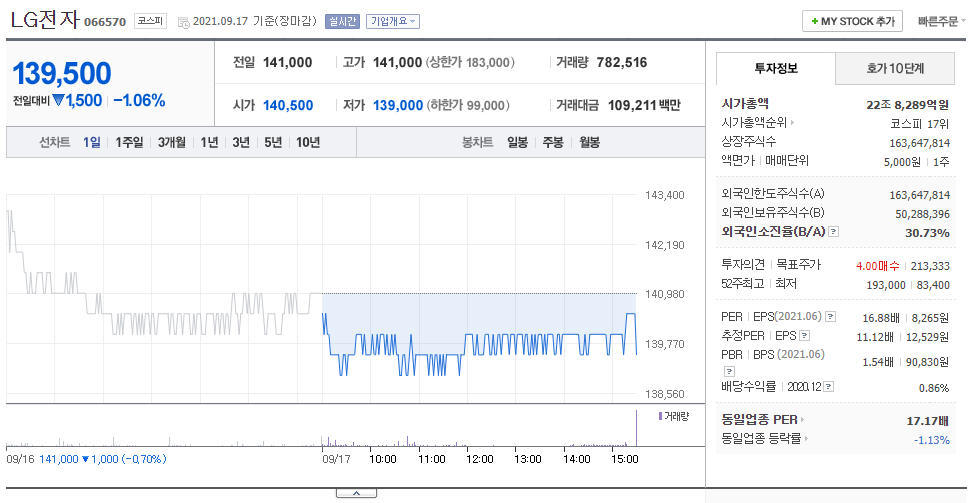The width and height of the screenshot is (975, 503).
Task: Click the MY STOCK 추가 button
Action: pyautogui.click(x=852, y=21)
